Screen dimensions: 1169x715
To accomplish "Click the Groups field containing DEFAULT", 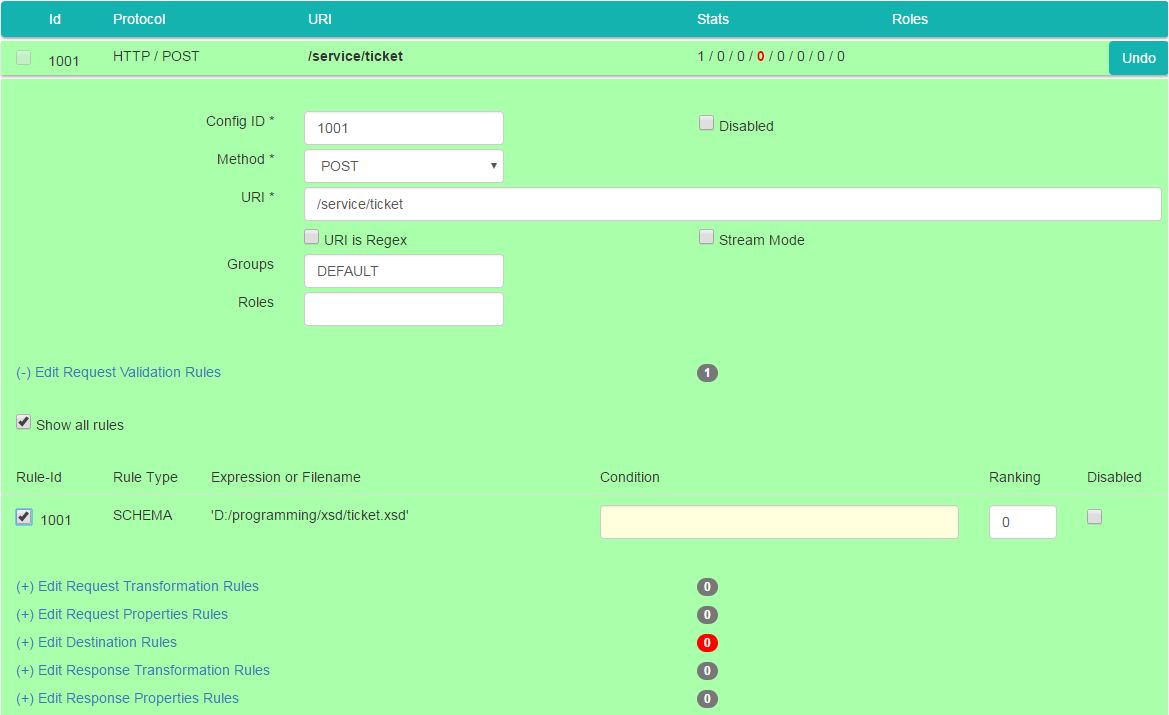I will pos(403,271).
